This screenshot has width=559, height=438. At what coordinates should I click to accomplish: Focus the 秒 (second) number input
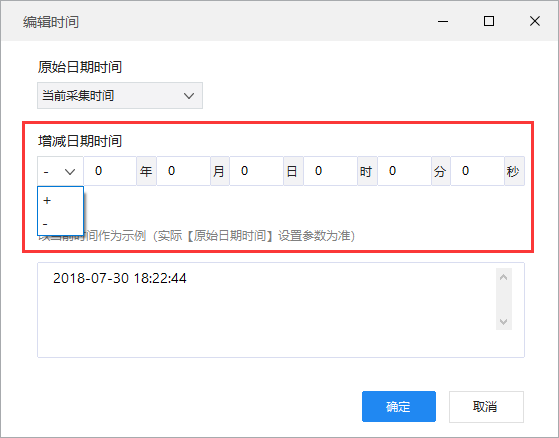[477, 171]
